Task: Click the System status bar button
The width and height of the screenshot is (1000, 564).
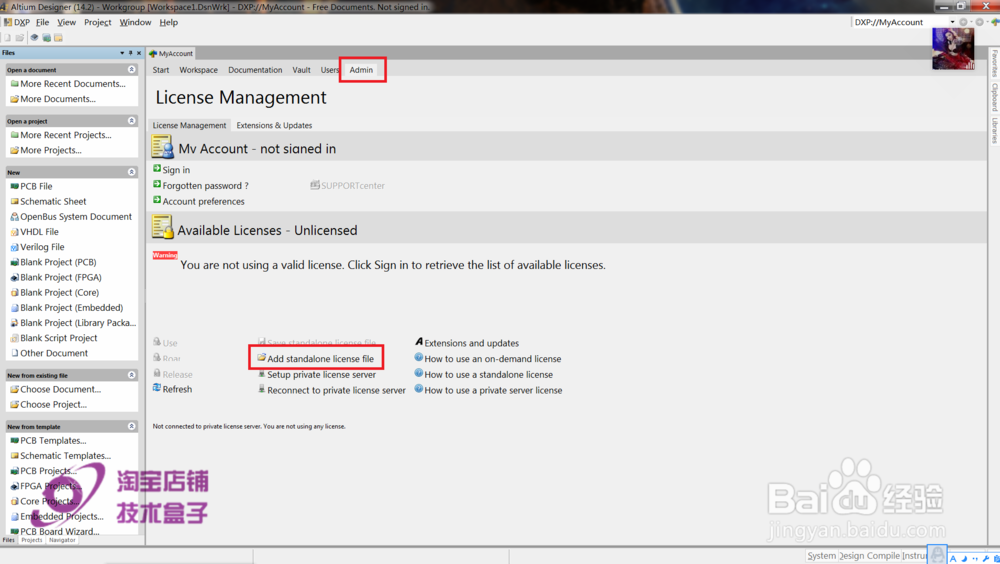Action: tap(821, 556)
